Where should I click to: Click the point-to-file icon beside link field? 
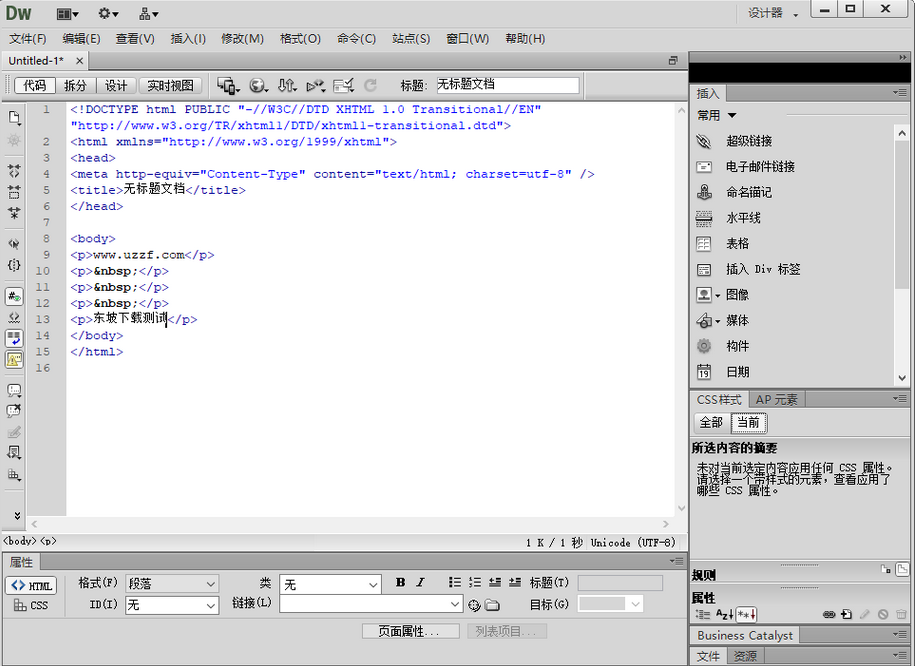(x=474, y=605)
